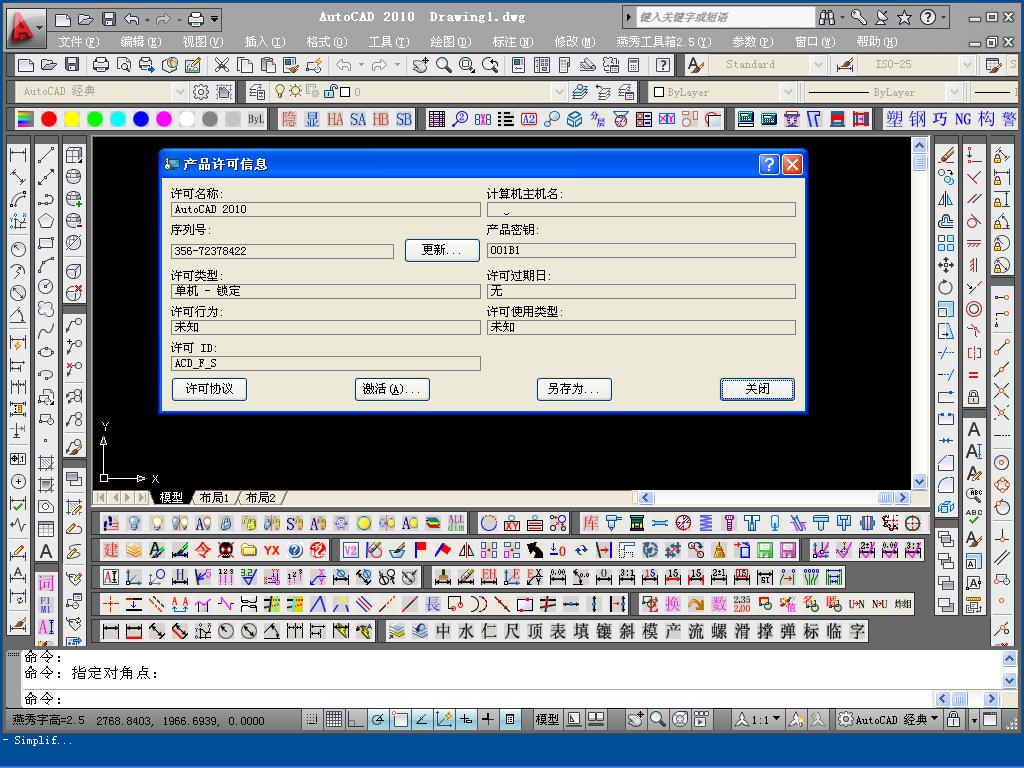Click the New file icon in standard toolbar

click(x=26, y=65)
